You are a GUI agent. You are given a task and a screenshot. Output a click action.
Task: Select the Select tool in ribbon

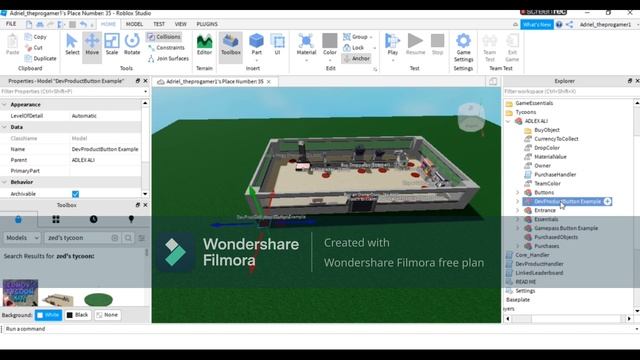click(x=72, y=44)
